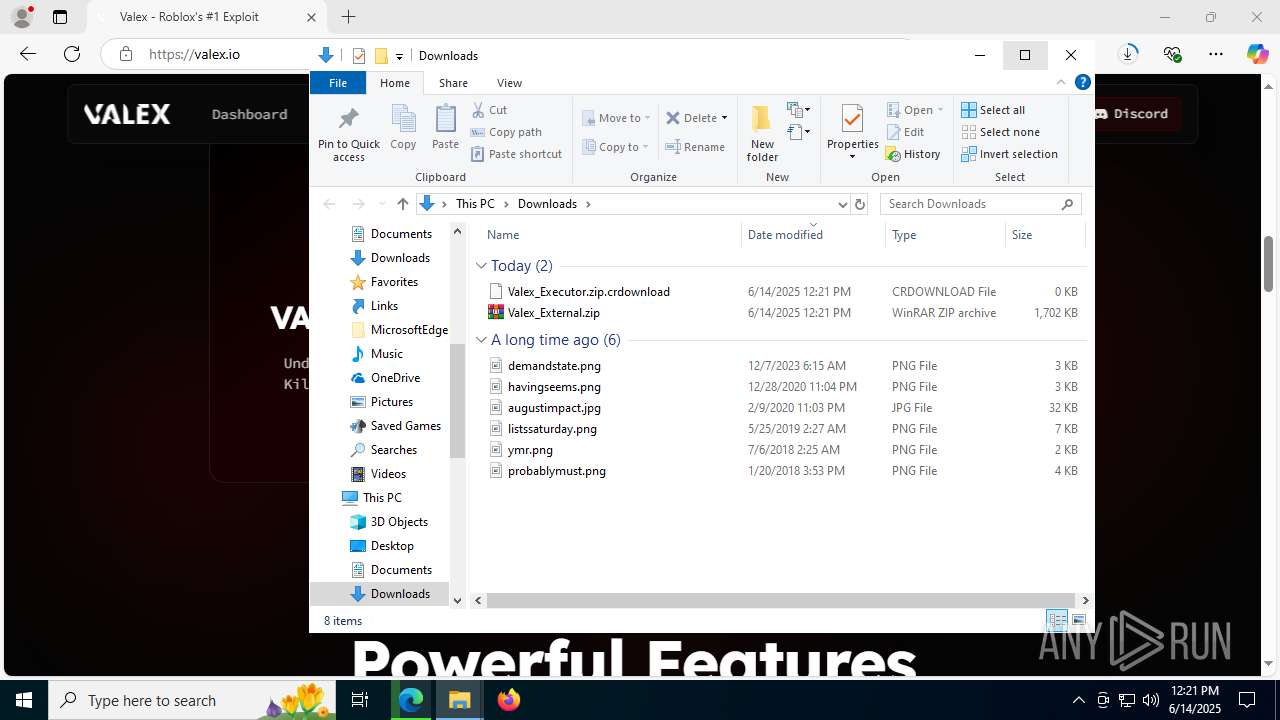Viewport: 1280px width, 720px height.
Task: Open Task View on taskbar
Action: click(x=361, y=700)
